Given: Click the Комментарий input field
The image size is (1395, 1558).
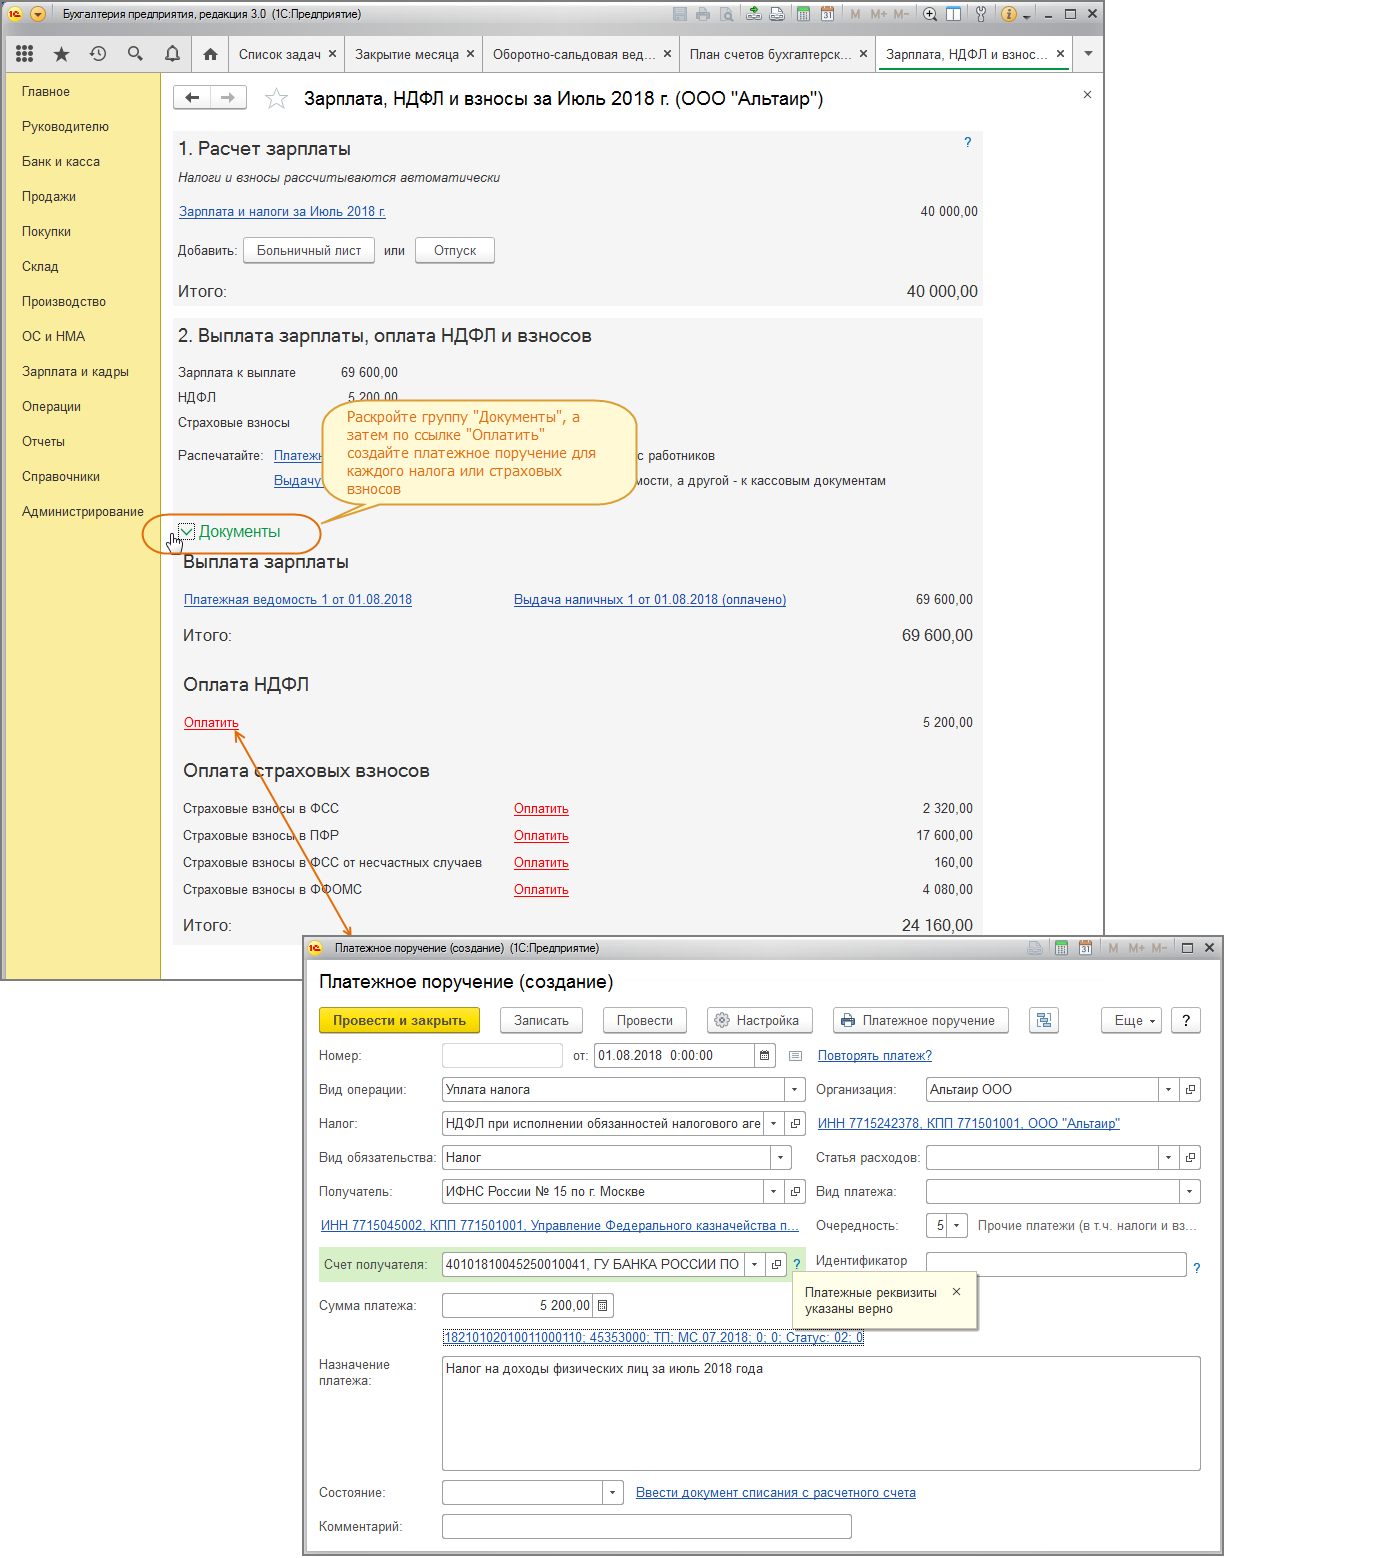Looking at the screenshot, I should 646,1526.
